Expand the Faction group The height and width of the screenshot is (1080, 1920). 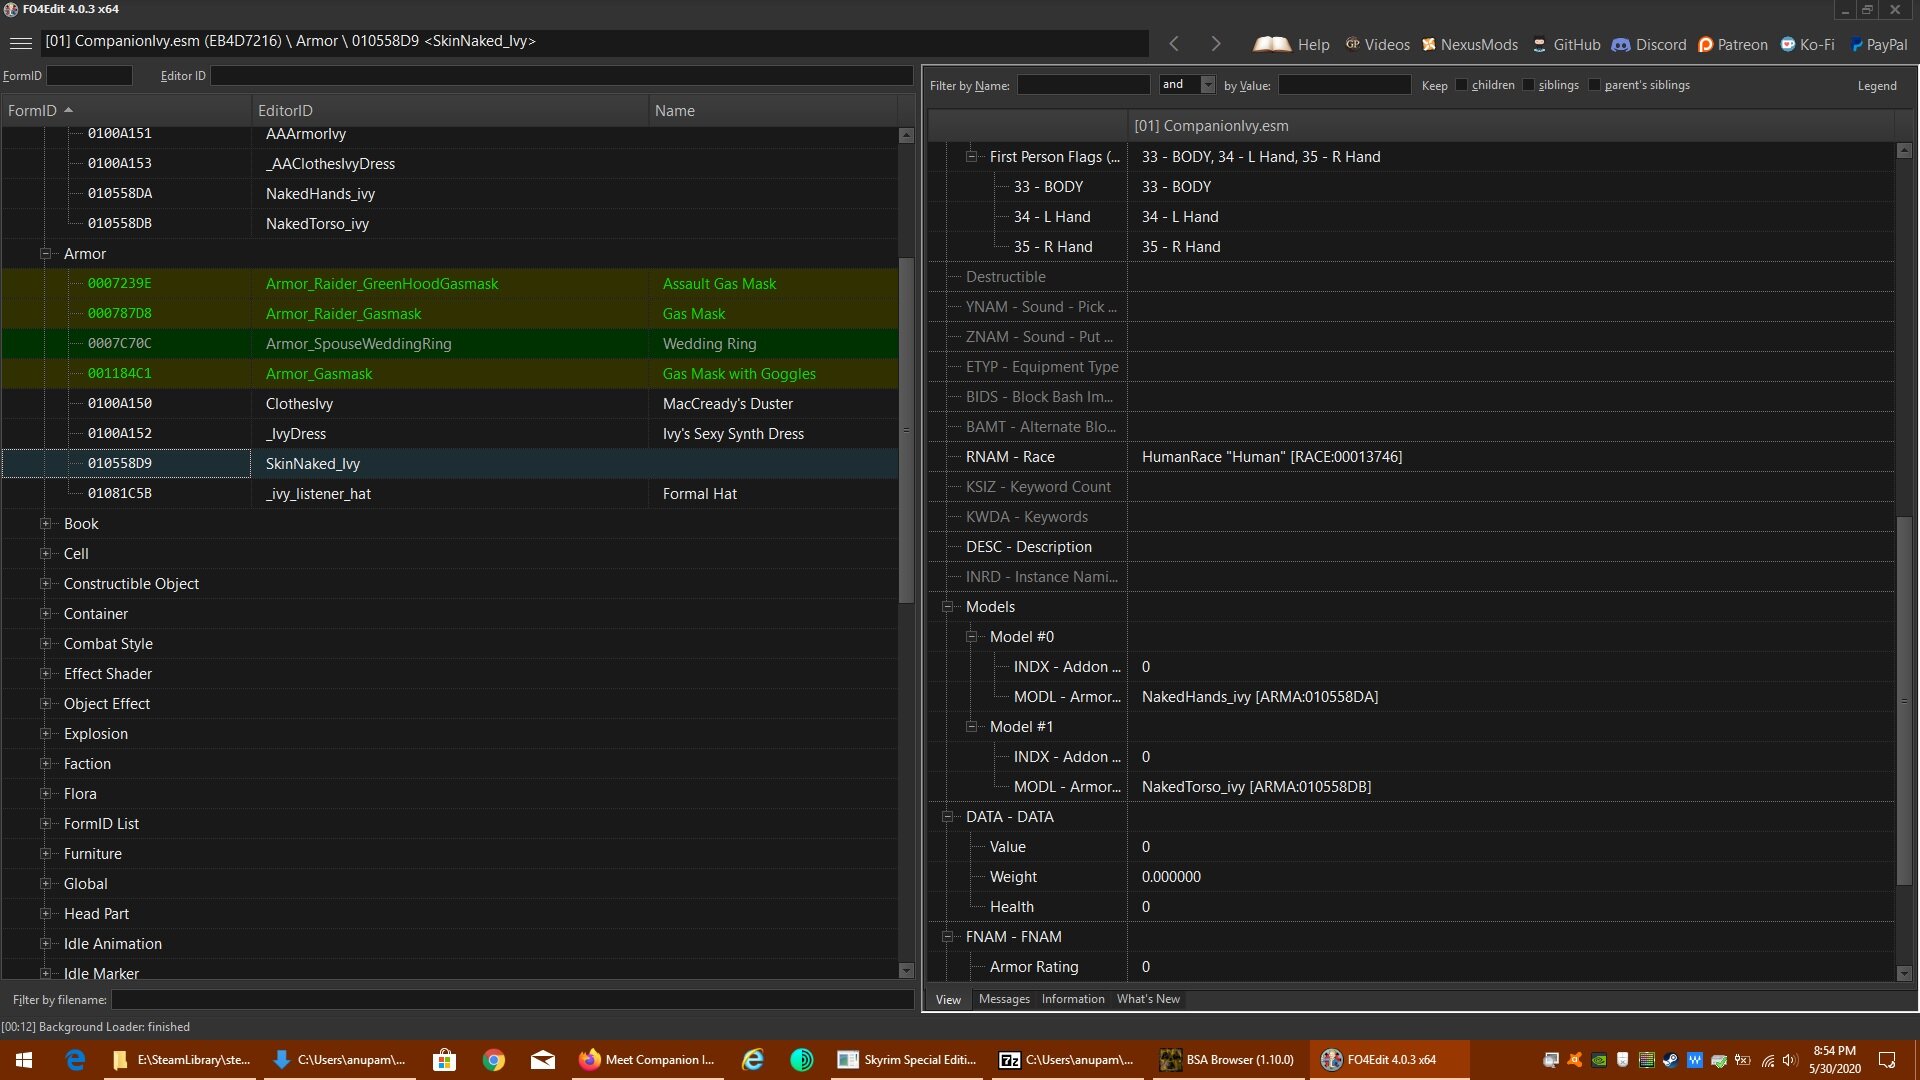tap(45, 764)
